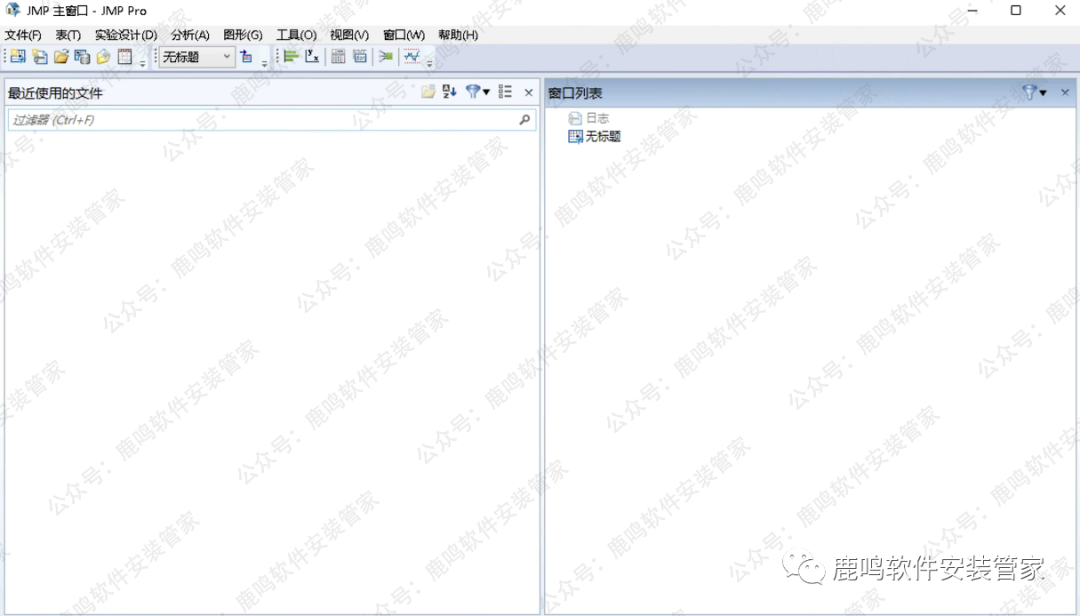
Task: Open the 无标题 window selector dropdown
Action: (226, 57)
